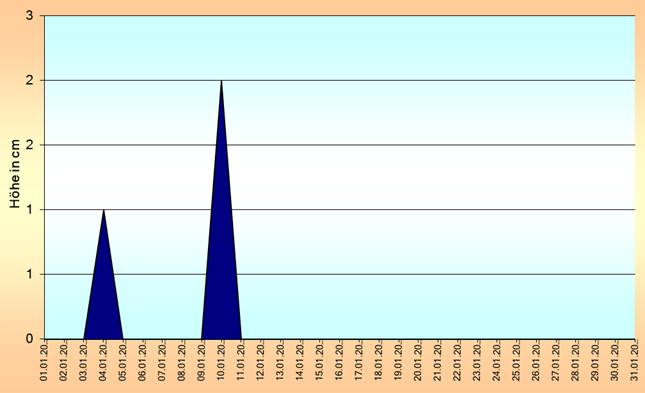Image resolution: width=645 pixels, height=393 pixels.
Task: Click the date label "01.01.20"
Action: (44, 362)
